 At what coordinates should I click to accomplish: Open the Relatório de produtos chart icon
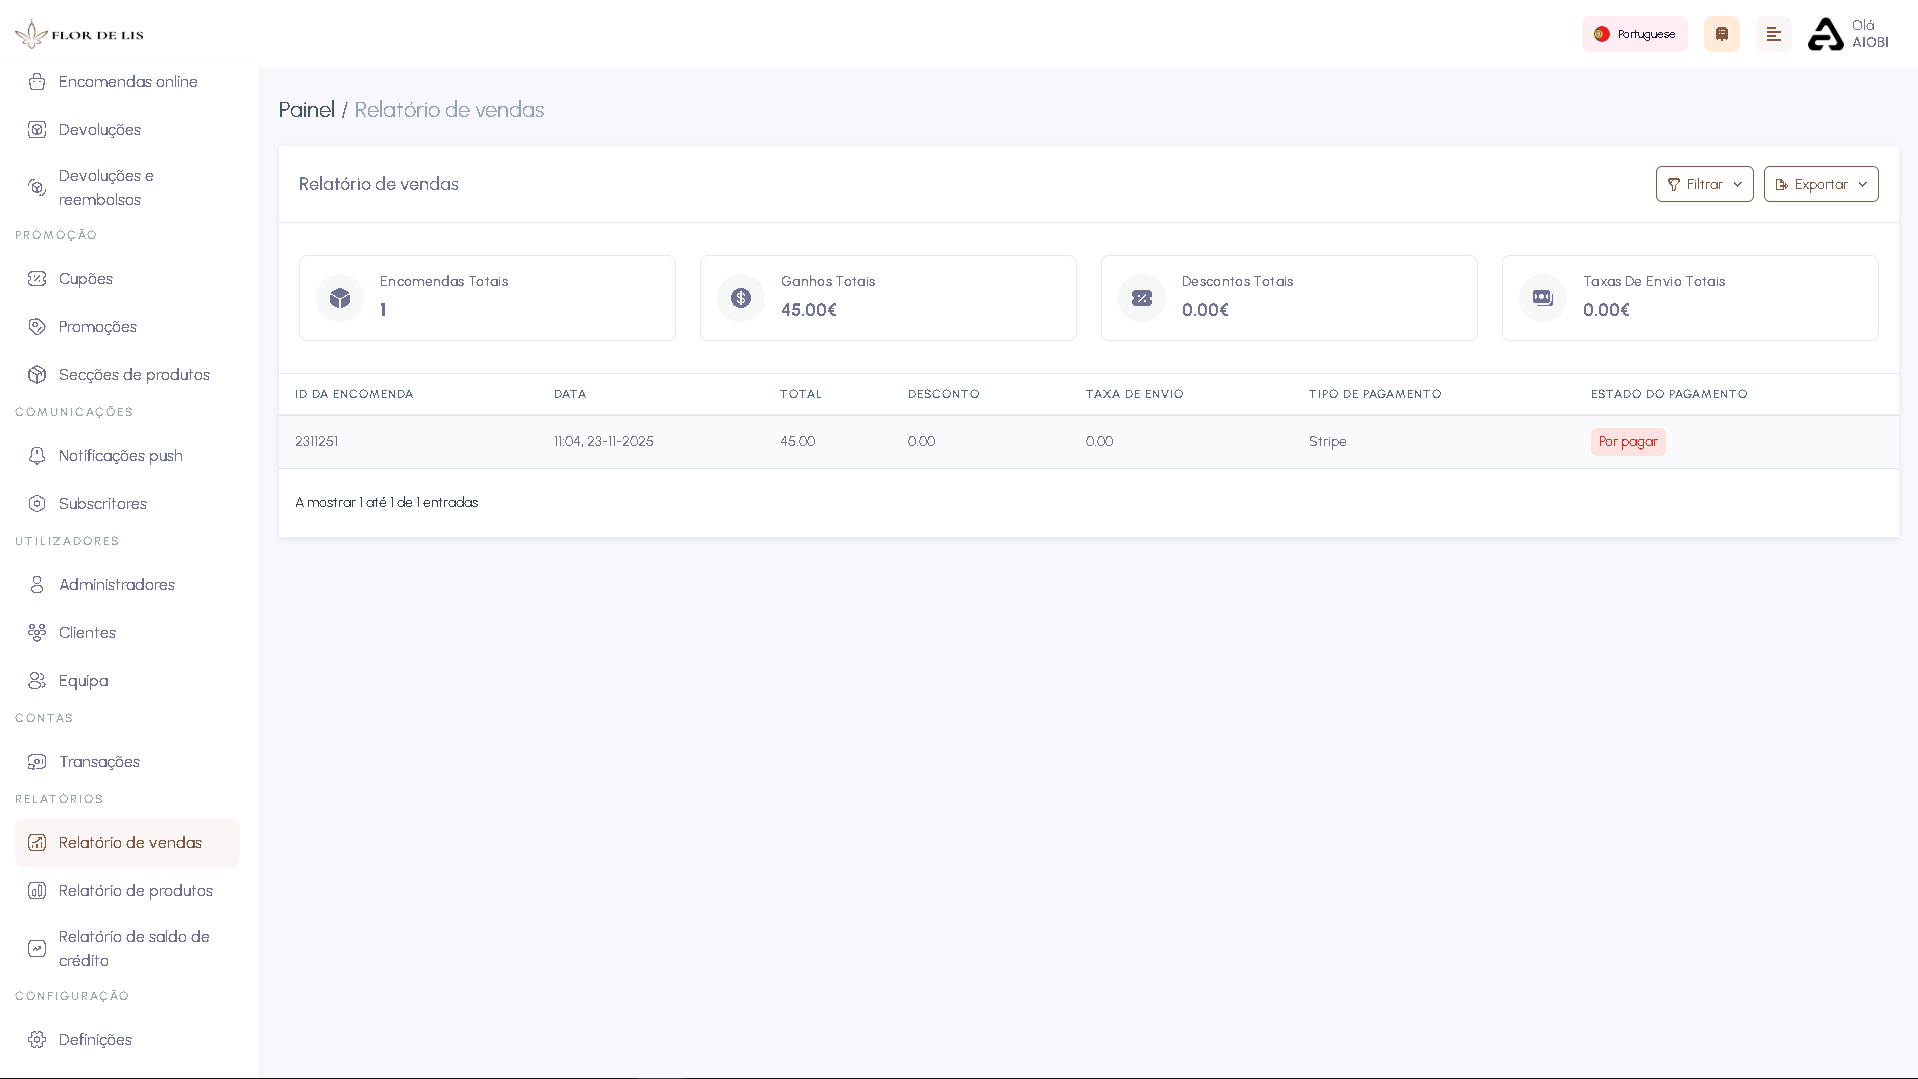click(37, 890)
